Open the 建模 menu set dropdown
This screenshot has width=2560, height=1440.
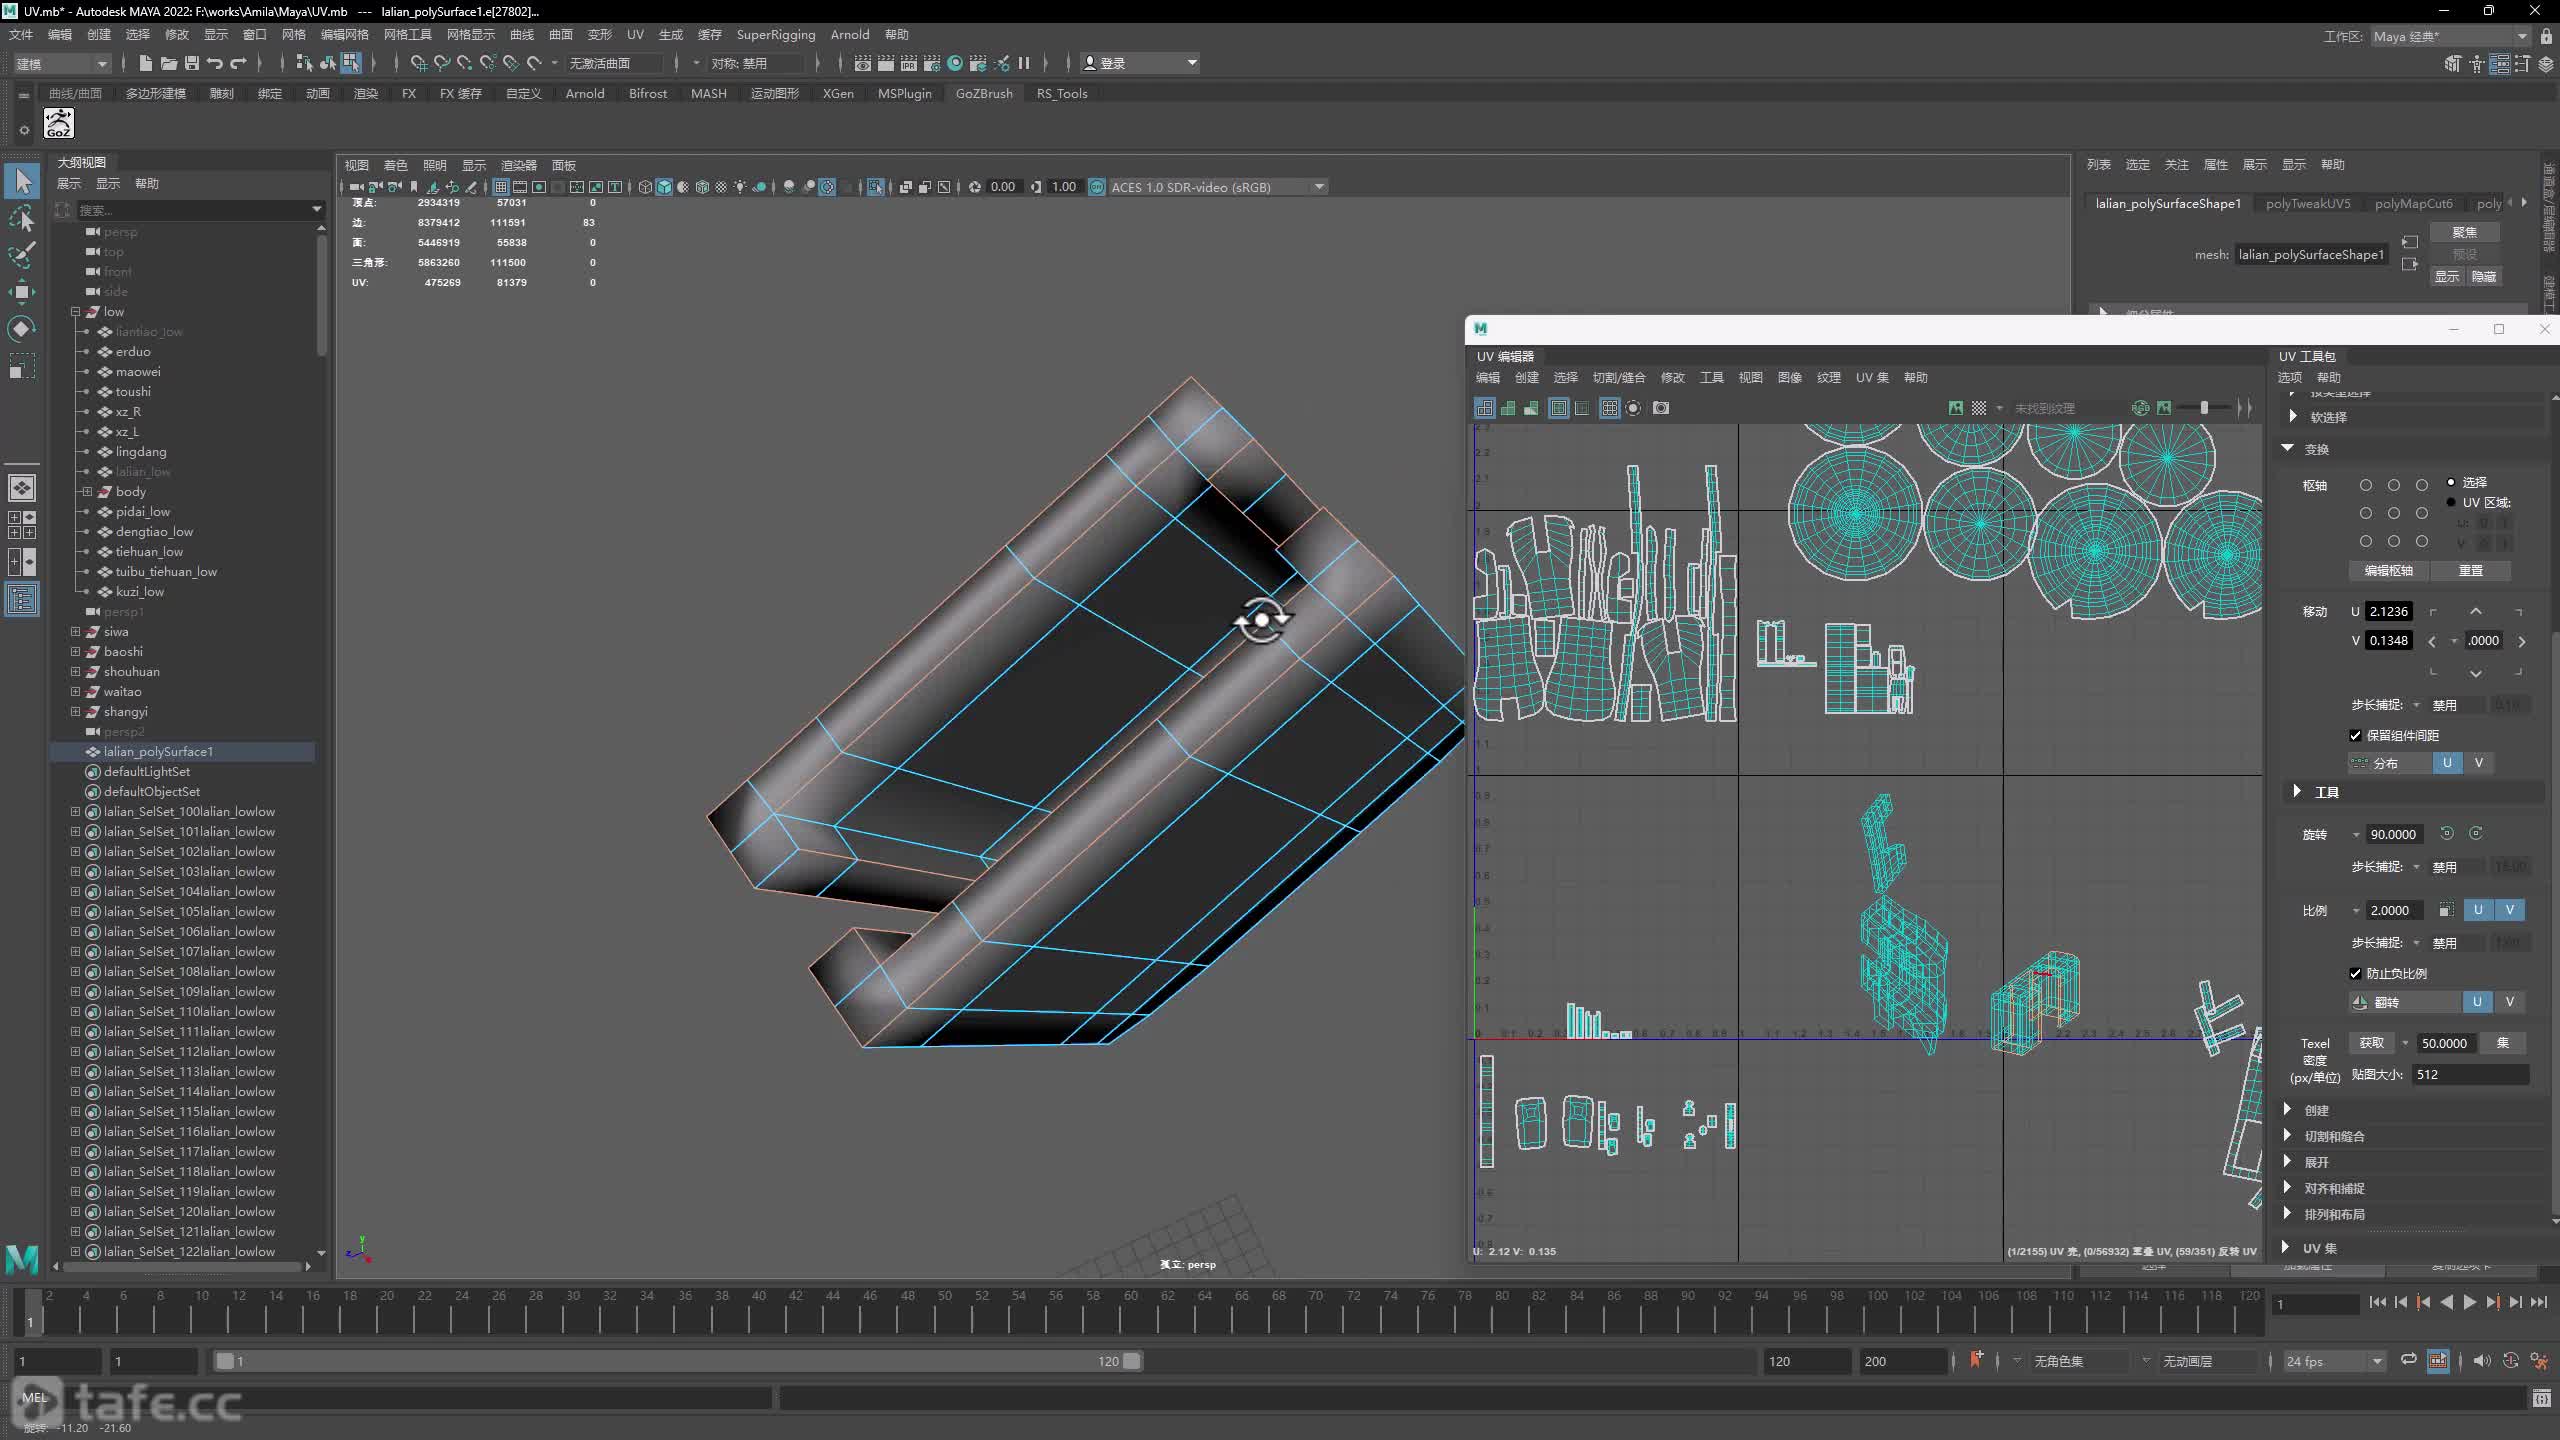pyautogui.click(x=61, y=63)
